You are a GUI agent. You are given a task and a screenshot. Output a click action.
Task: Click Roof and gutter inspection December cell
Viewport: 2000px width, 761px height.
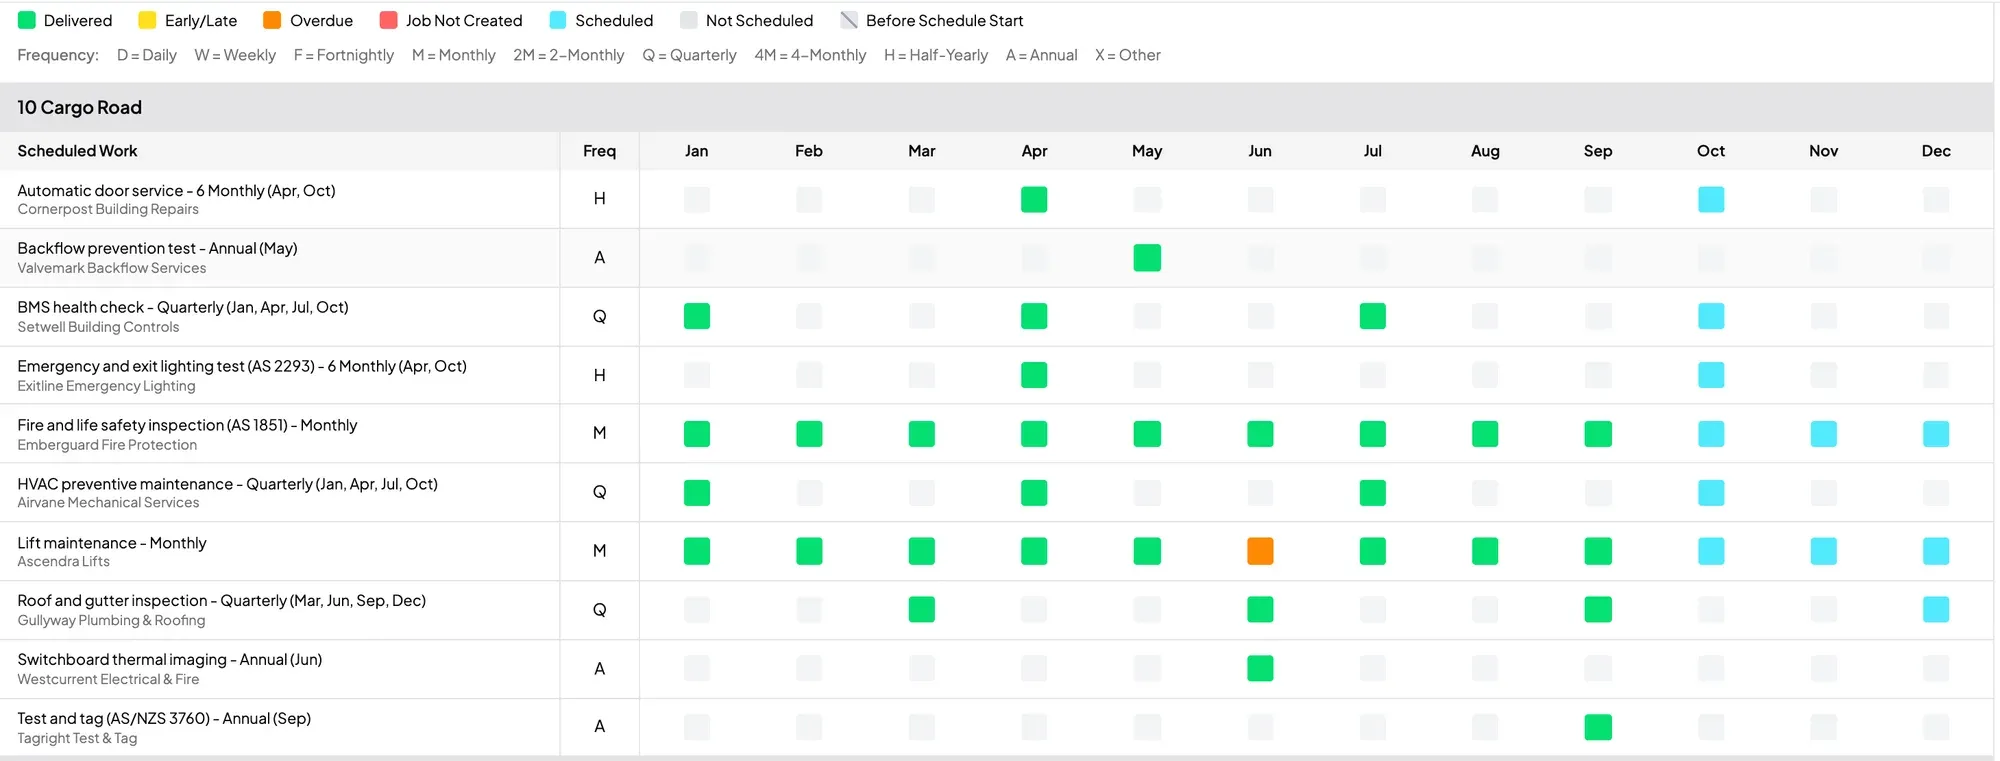pos(1936,609)
